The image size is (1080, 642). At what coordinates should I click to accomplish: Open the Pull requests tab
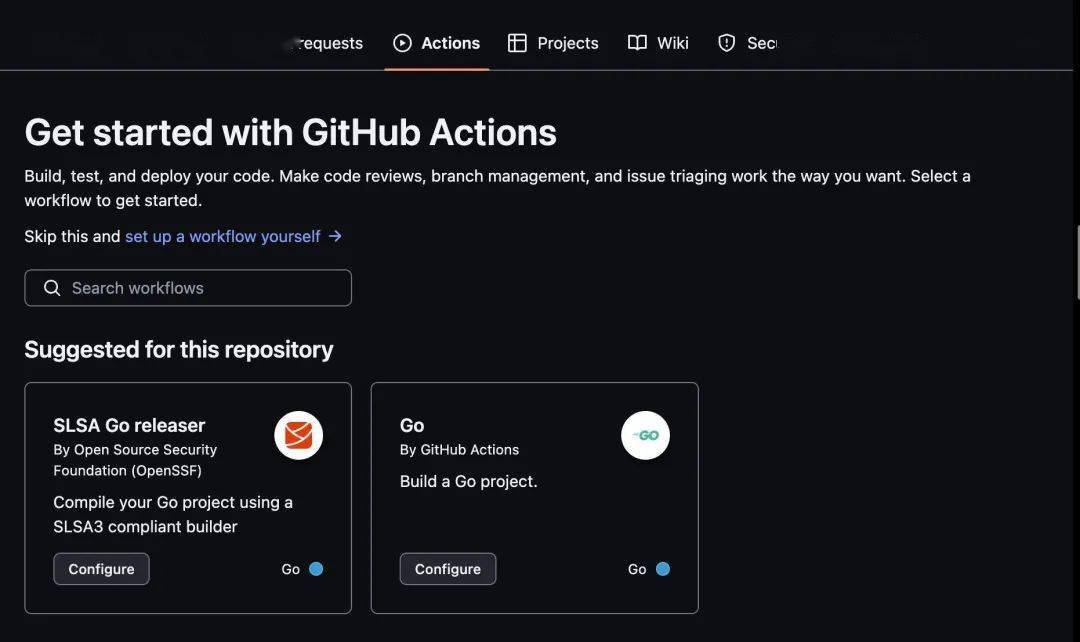point(326,43)
